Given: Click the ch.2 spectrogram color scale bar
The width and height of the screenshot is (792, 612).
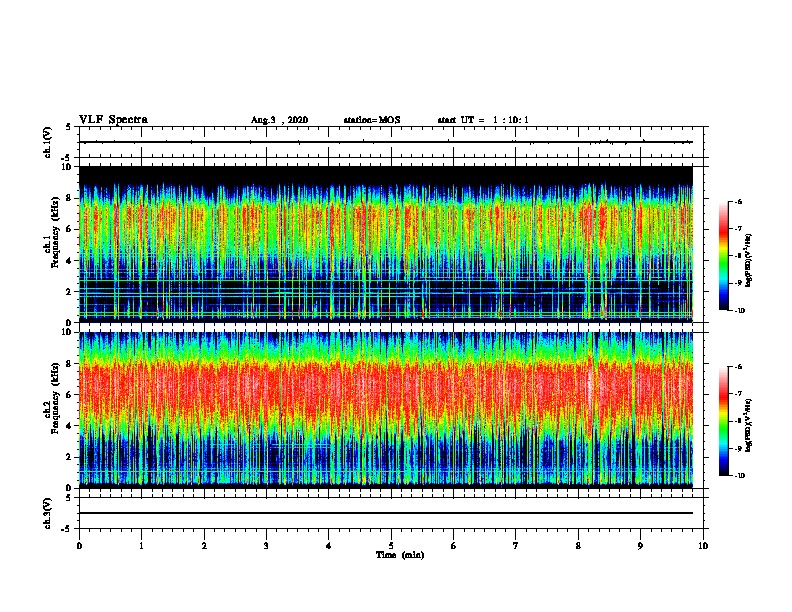Looking at the screenshot, I should point(723,421).
